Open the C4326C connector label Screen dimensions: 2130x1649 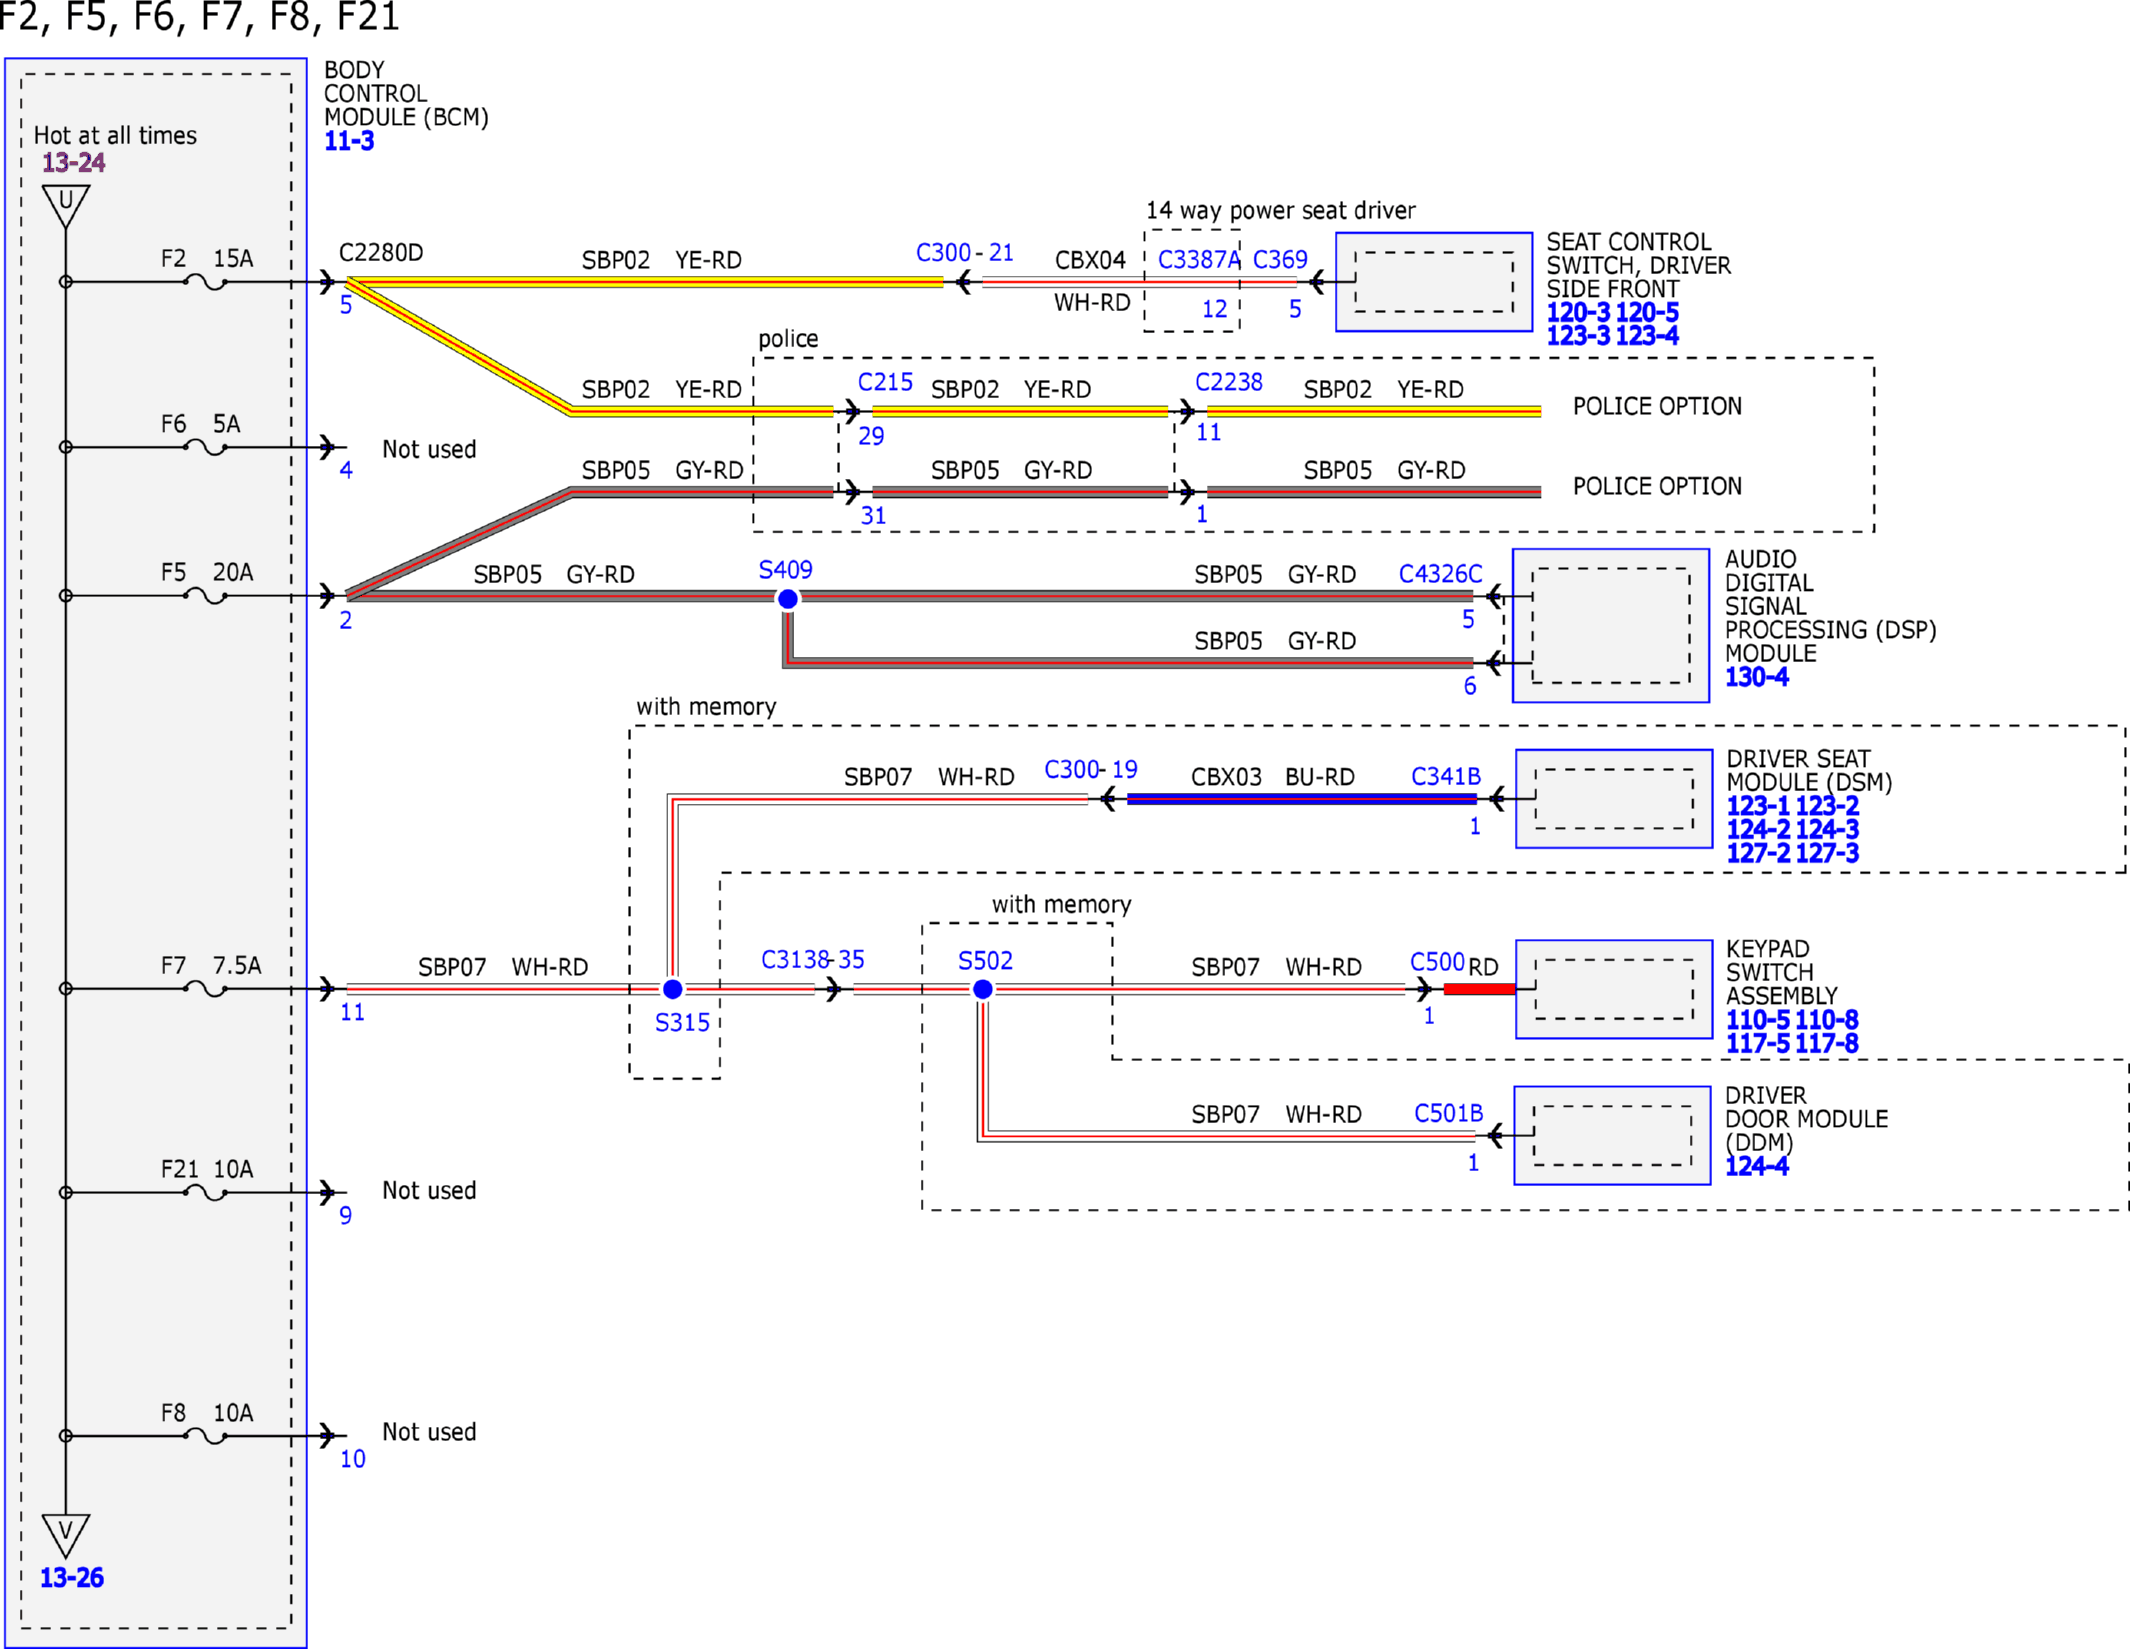tap(1440, 573)
